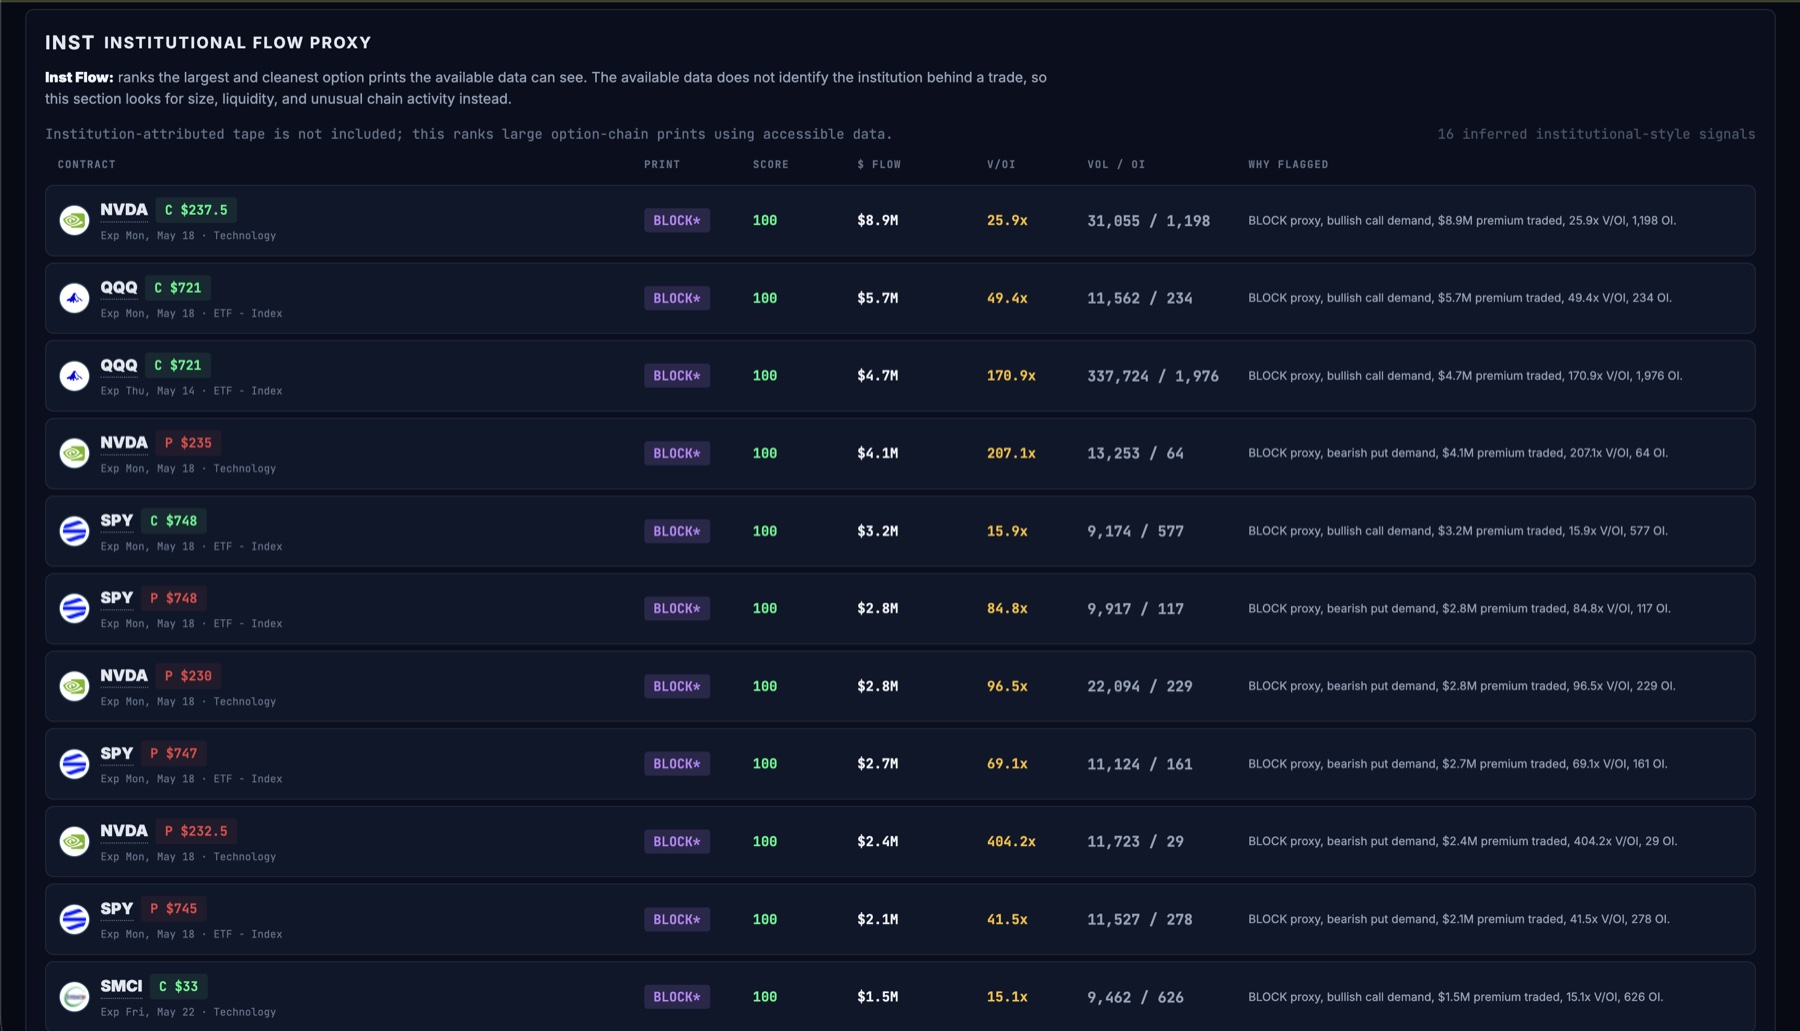Click the QQQ logo in the $5.7M flow row
1800x1031 pixels.
click(x=74, y=298)
